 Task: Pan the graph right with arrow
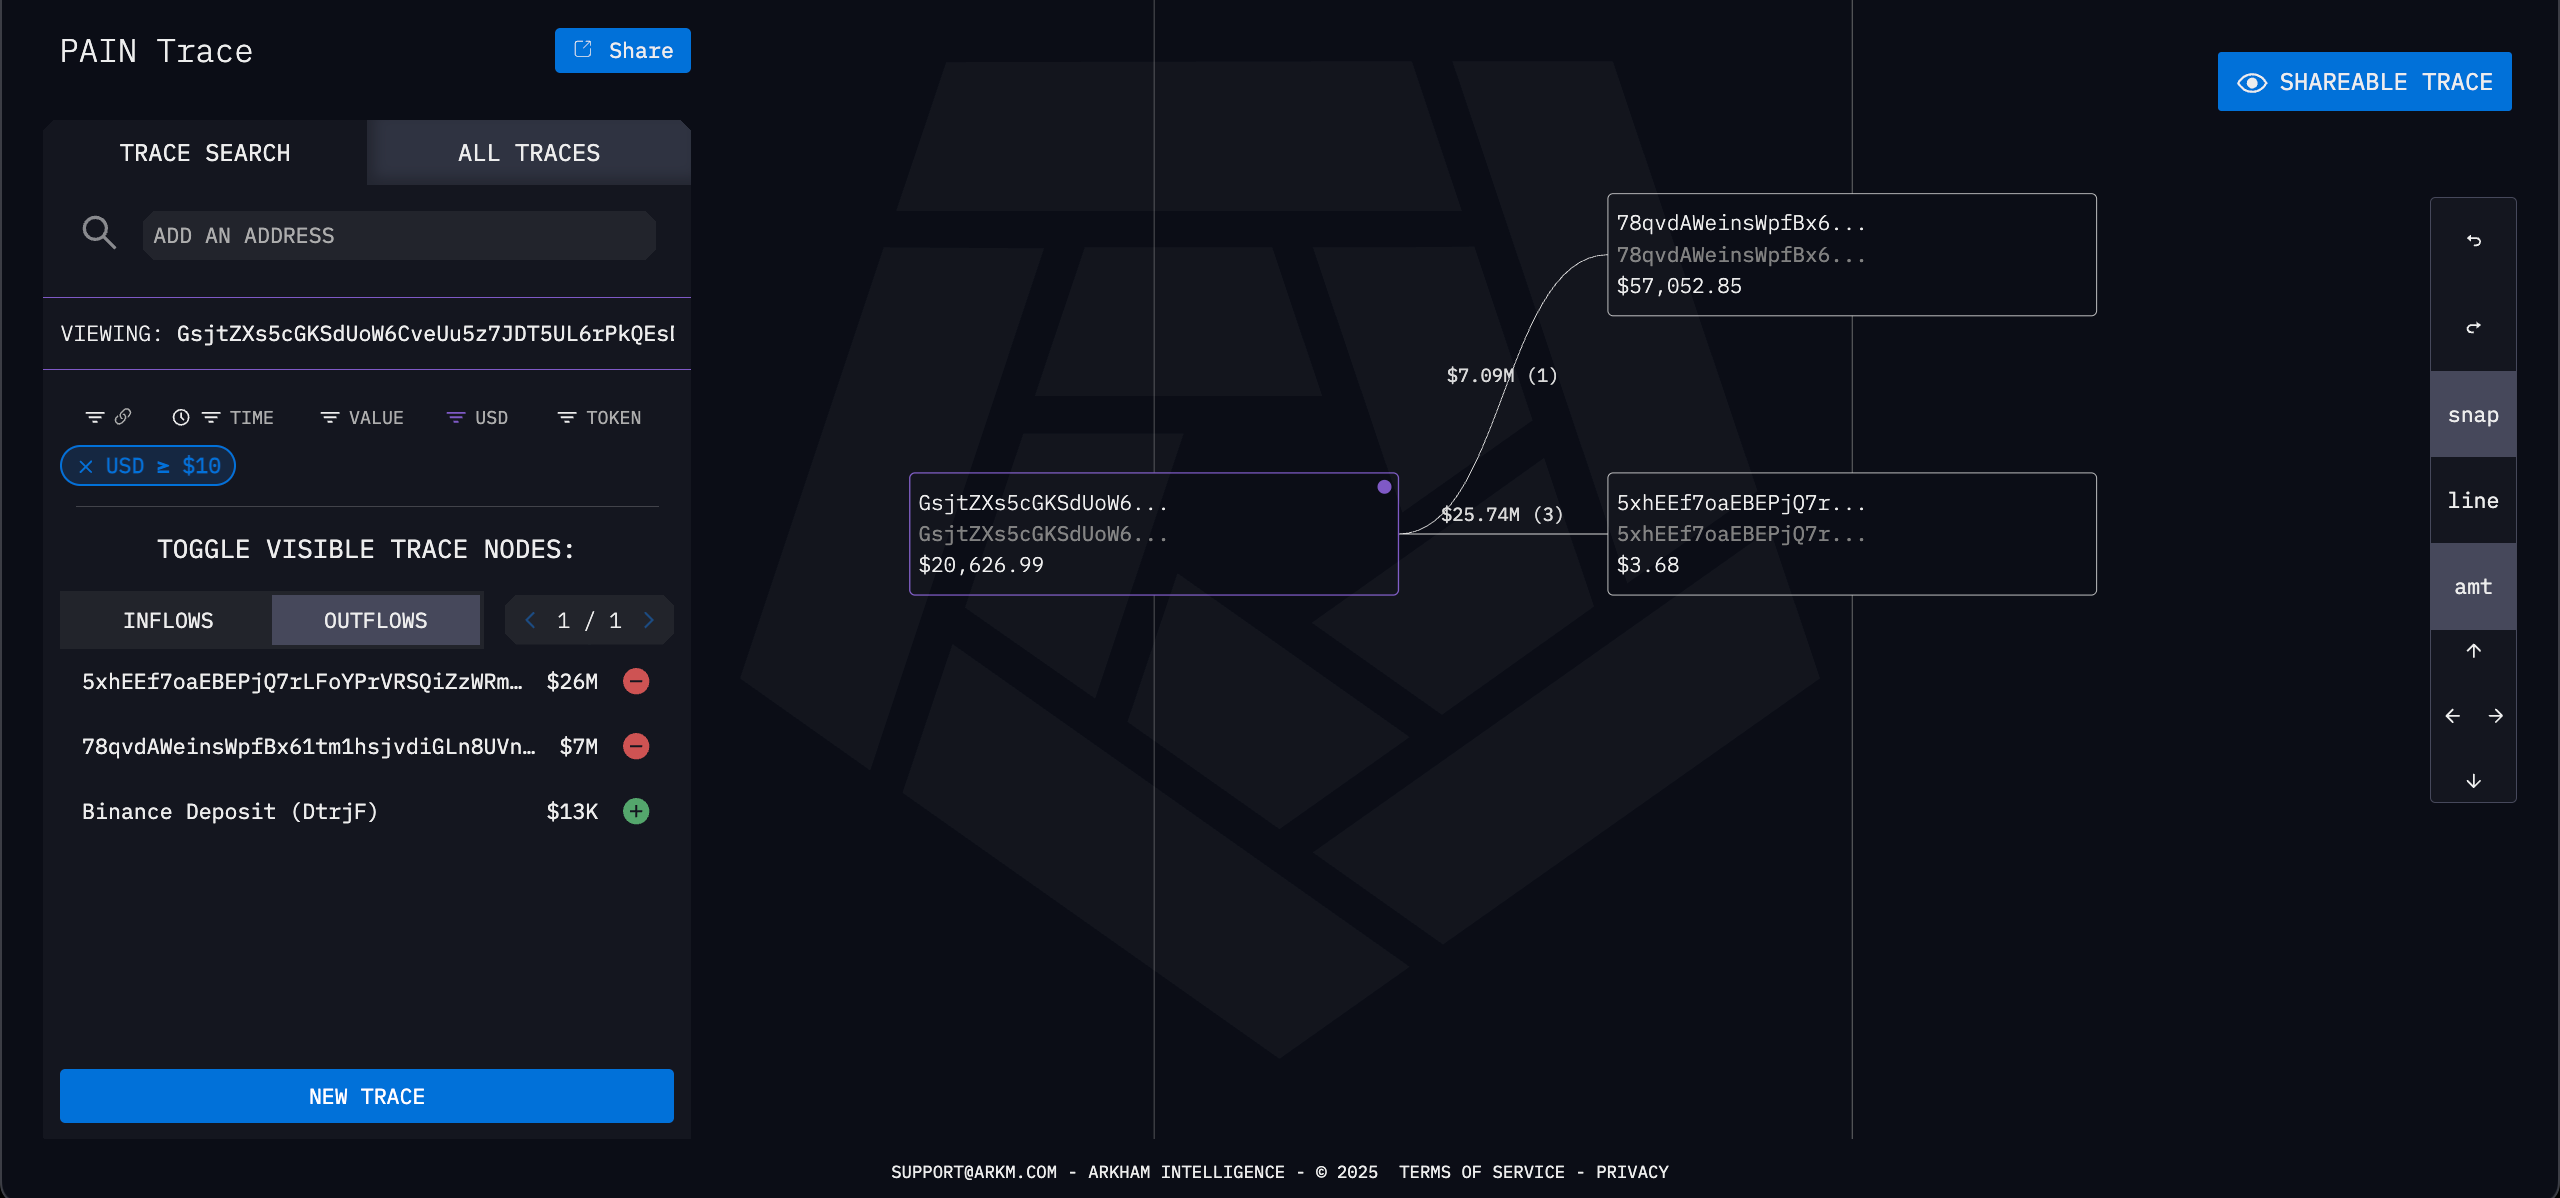click(2495, 716)
